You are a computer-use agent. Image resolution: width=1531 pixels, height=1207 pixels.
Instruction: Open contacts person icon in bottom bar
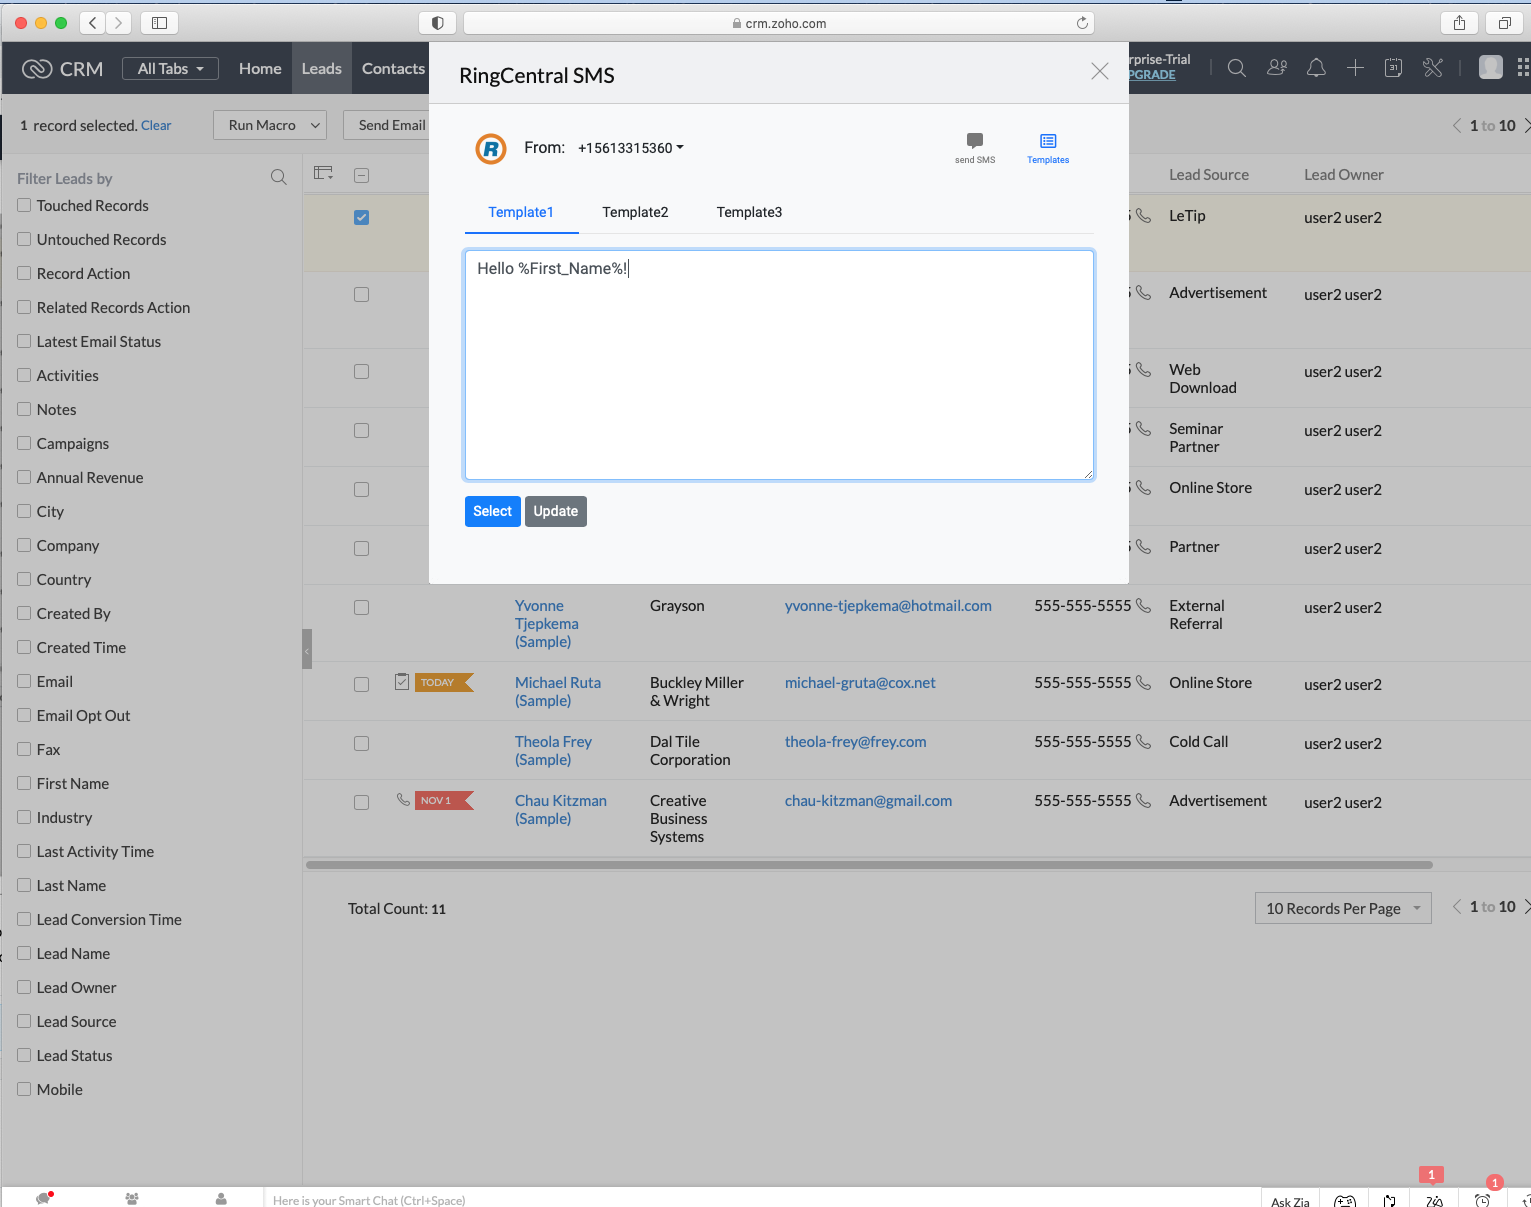pos(221,1198)
